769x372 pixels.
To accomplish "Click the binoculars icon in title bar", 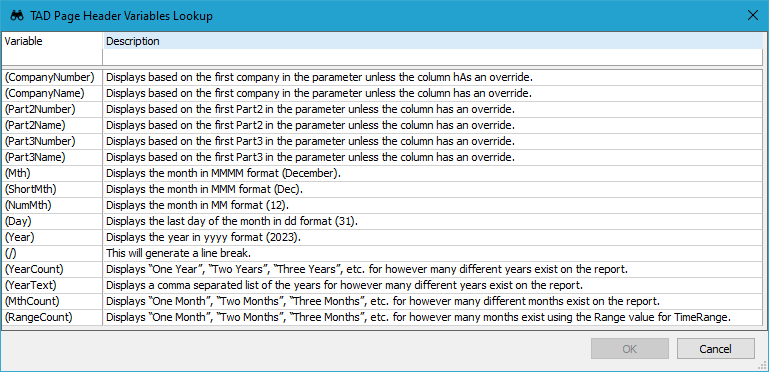I will (18, 16).
